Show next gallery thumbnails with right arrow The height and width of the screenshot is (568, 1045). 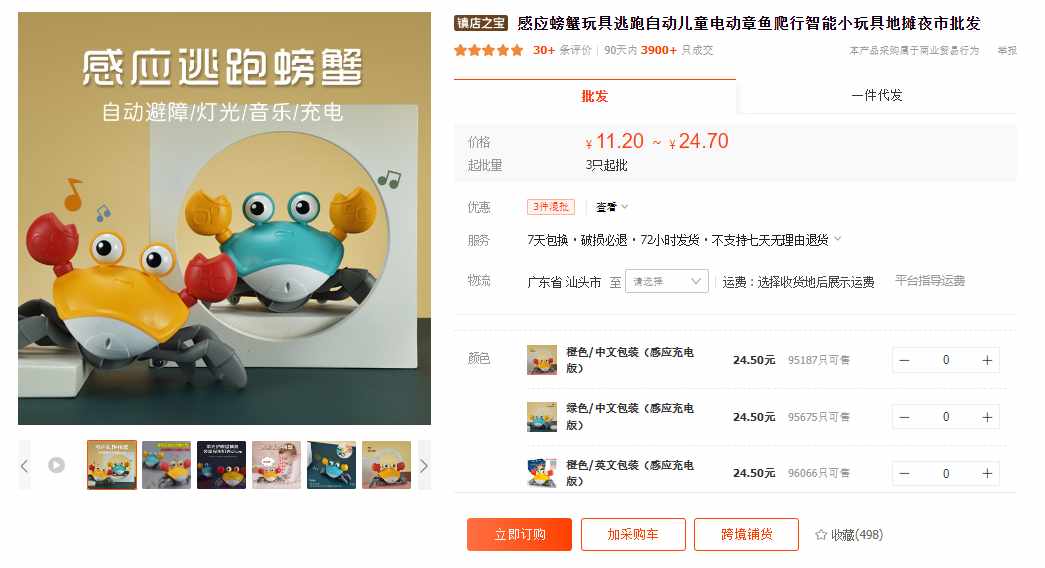[x=424, y=465]
